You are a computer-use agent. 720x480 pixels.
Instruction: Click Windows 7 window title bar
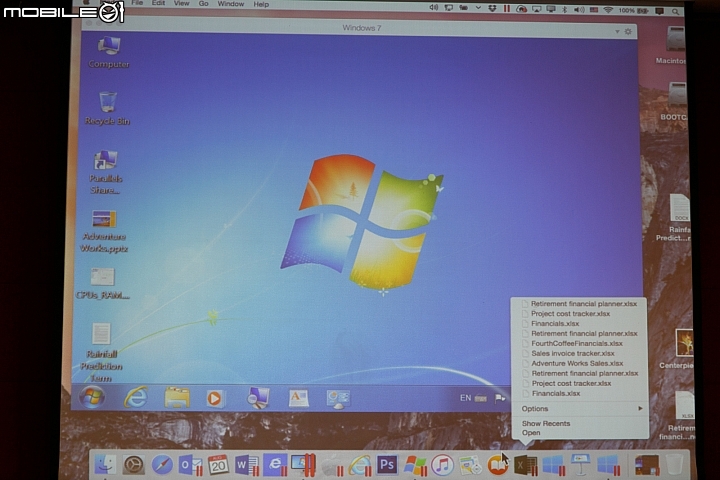point(359,30)
